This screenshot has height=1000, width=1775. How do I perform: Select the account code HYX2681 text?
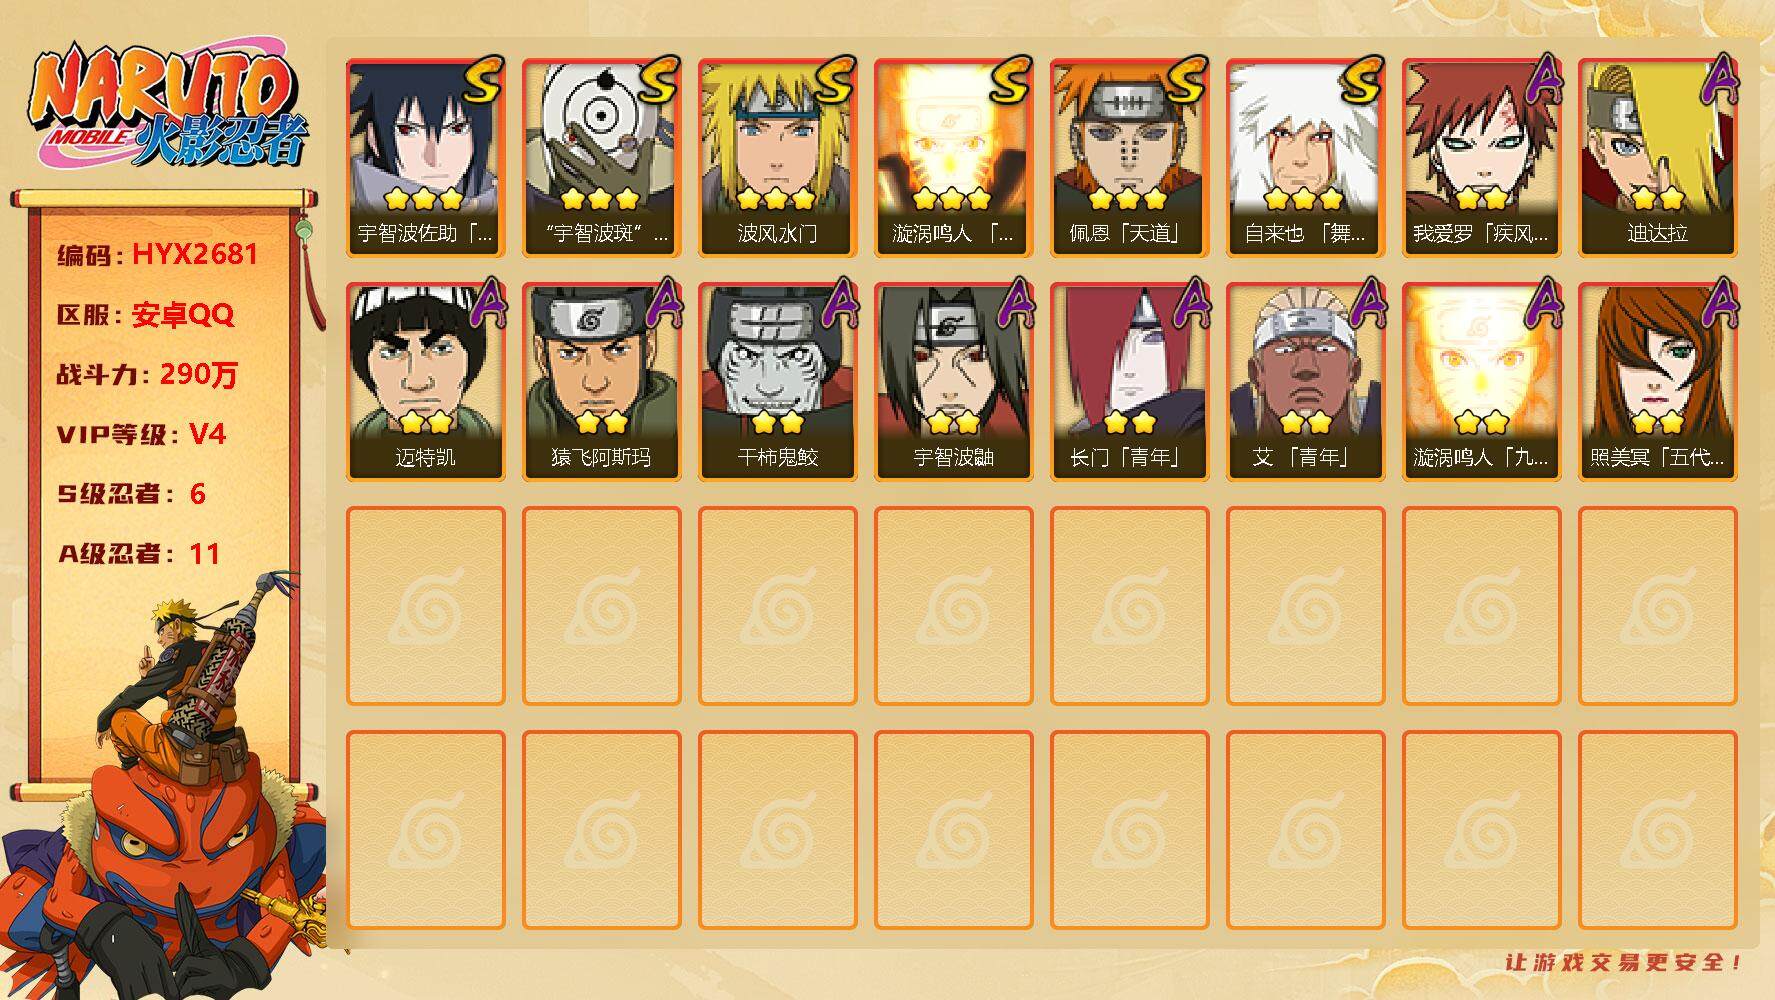pyautogui.click(x=195, y=254)
